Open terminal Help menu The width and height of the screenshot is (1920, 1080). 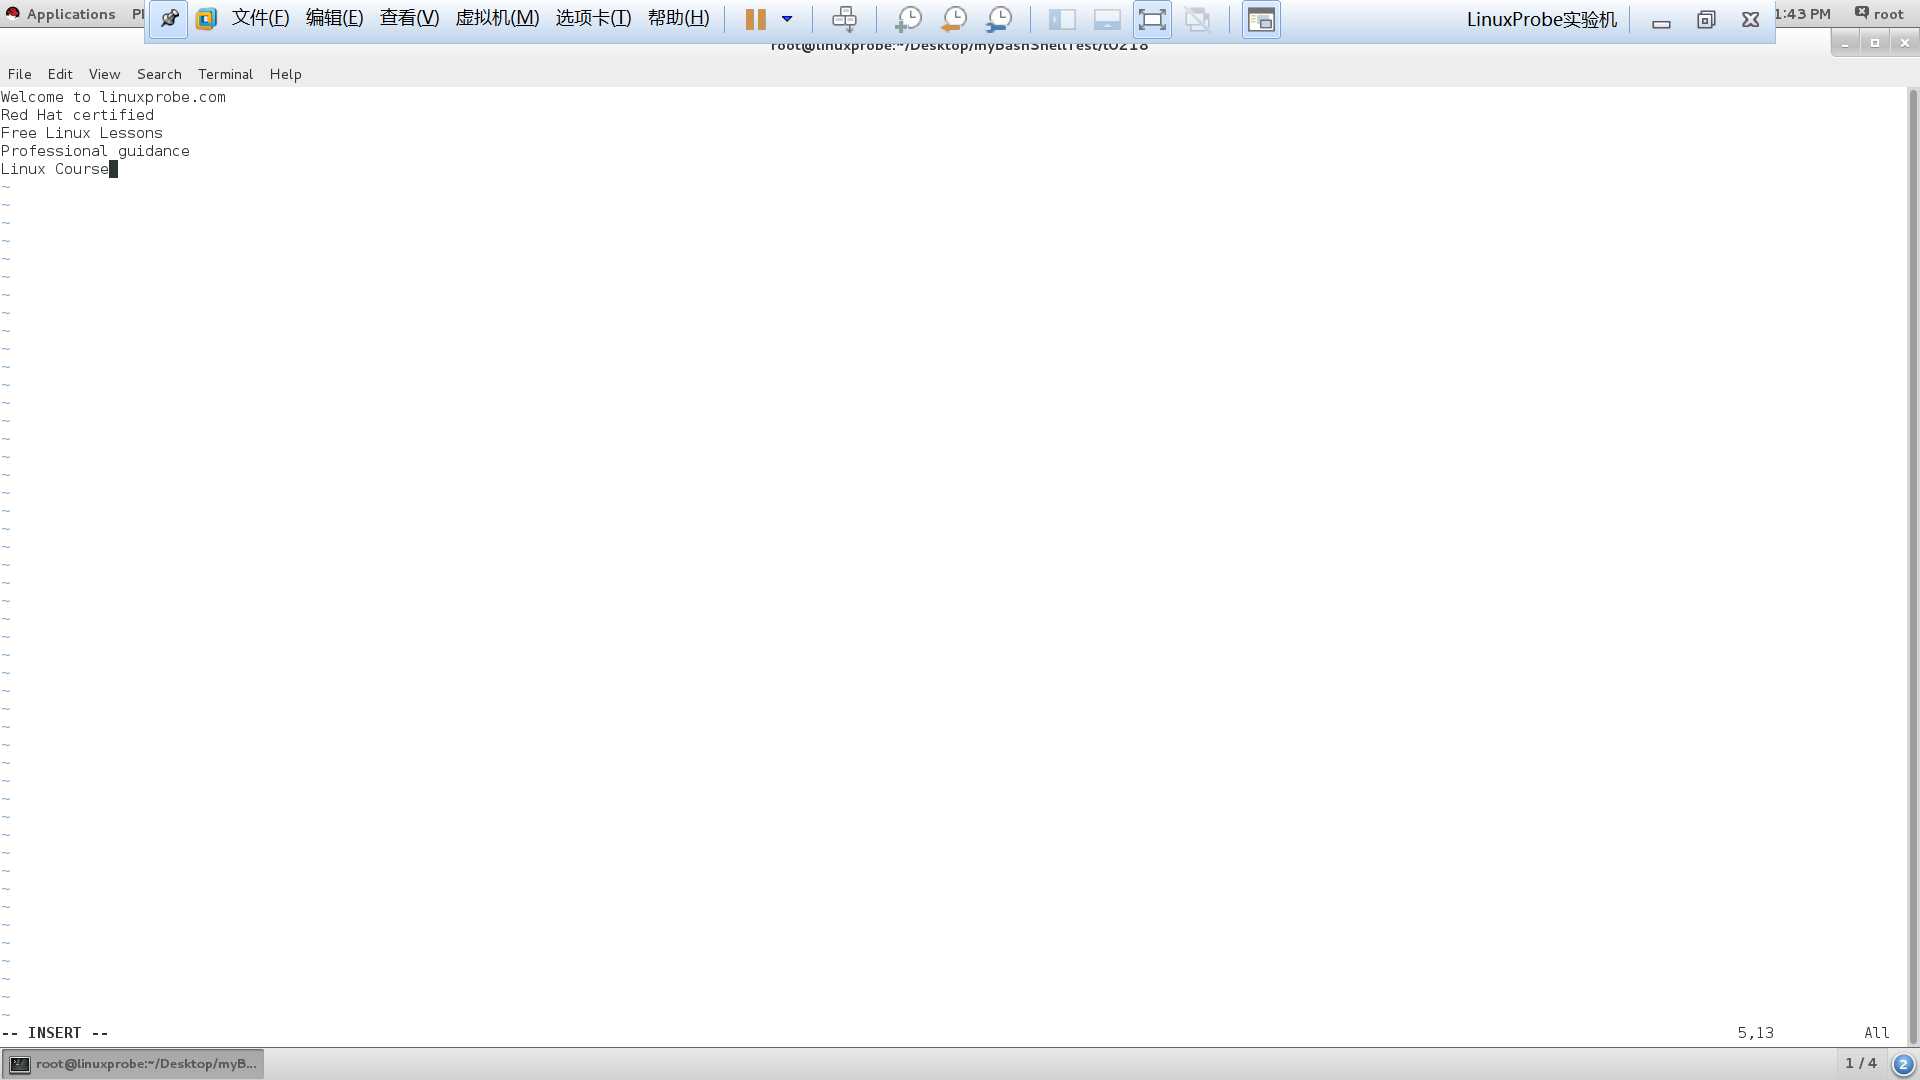(x=286, y=74)
